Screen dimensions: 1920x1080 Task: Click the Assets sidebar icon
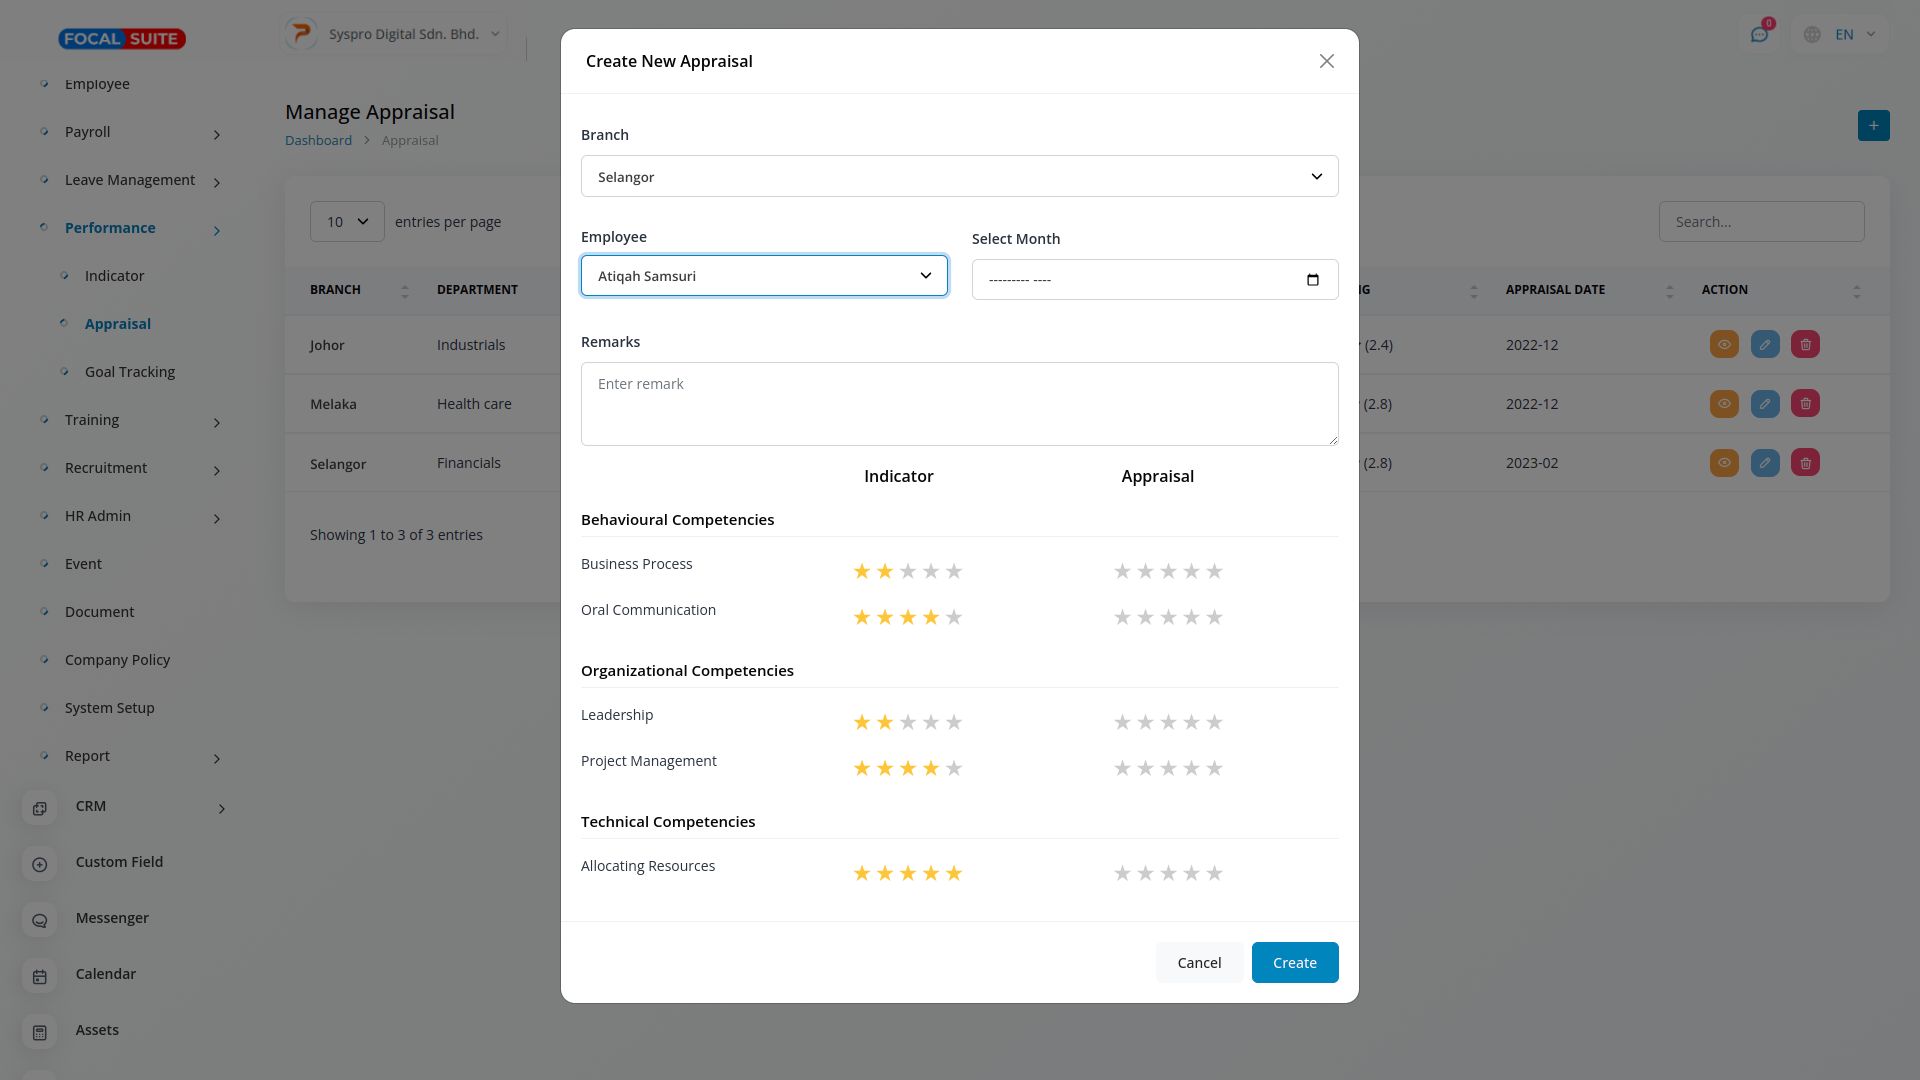[40, 1032]
